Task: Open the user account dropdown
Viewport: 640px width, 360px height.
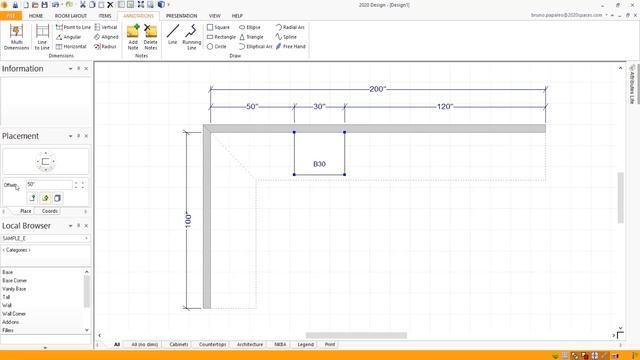Action: pyautogui.click(x=607, y=15)
